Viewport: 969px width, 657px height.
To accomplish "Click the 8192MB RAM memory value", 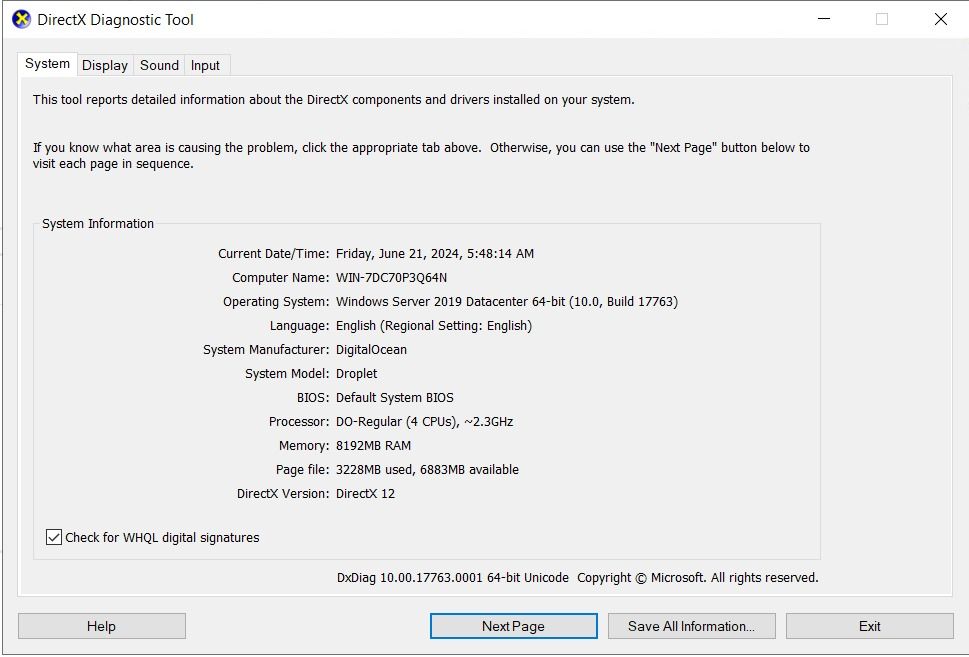I will point(373,446).
